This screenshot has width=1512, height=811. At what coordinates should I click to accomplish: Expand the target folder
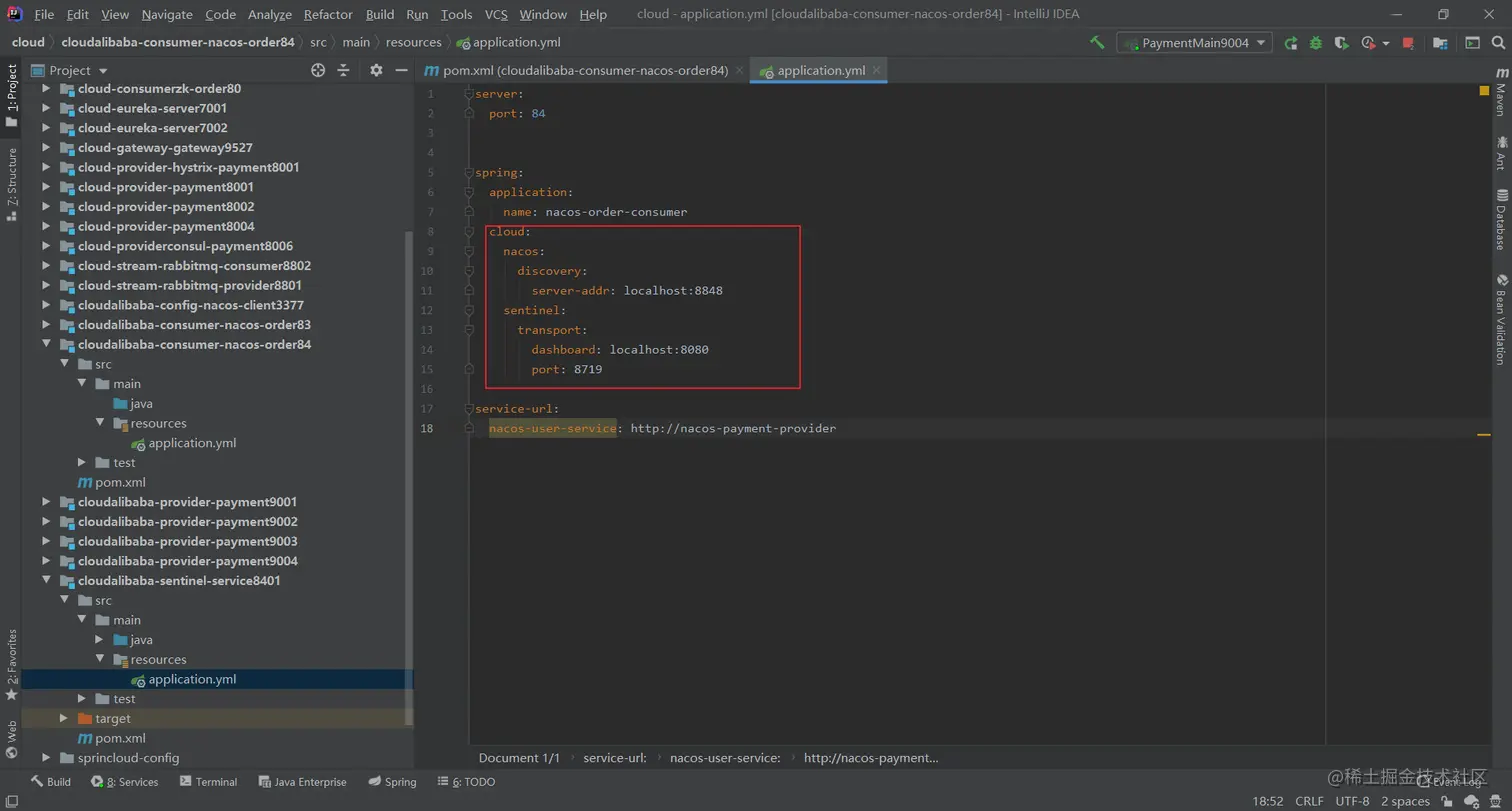click(x=64, y=719)
